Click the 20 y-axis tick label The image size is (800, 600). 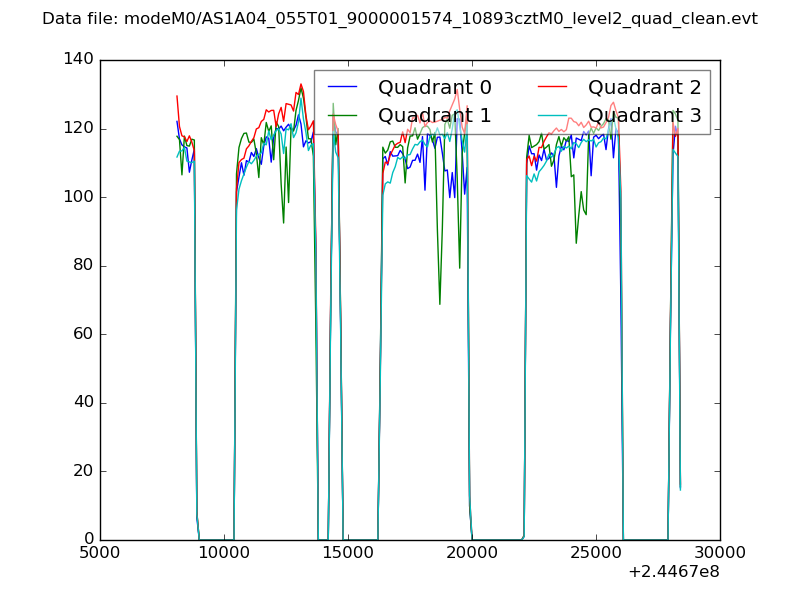pyautogui.click(x=82, y=471)
